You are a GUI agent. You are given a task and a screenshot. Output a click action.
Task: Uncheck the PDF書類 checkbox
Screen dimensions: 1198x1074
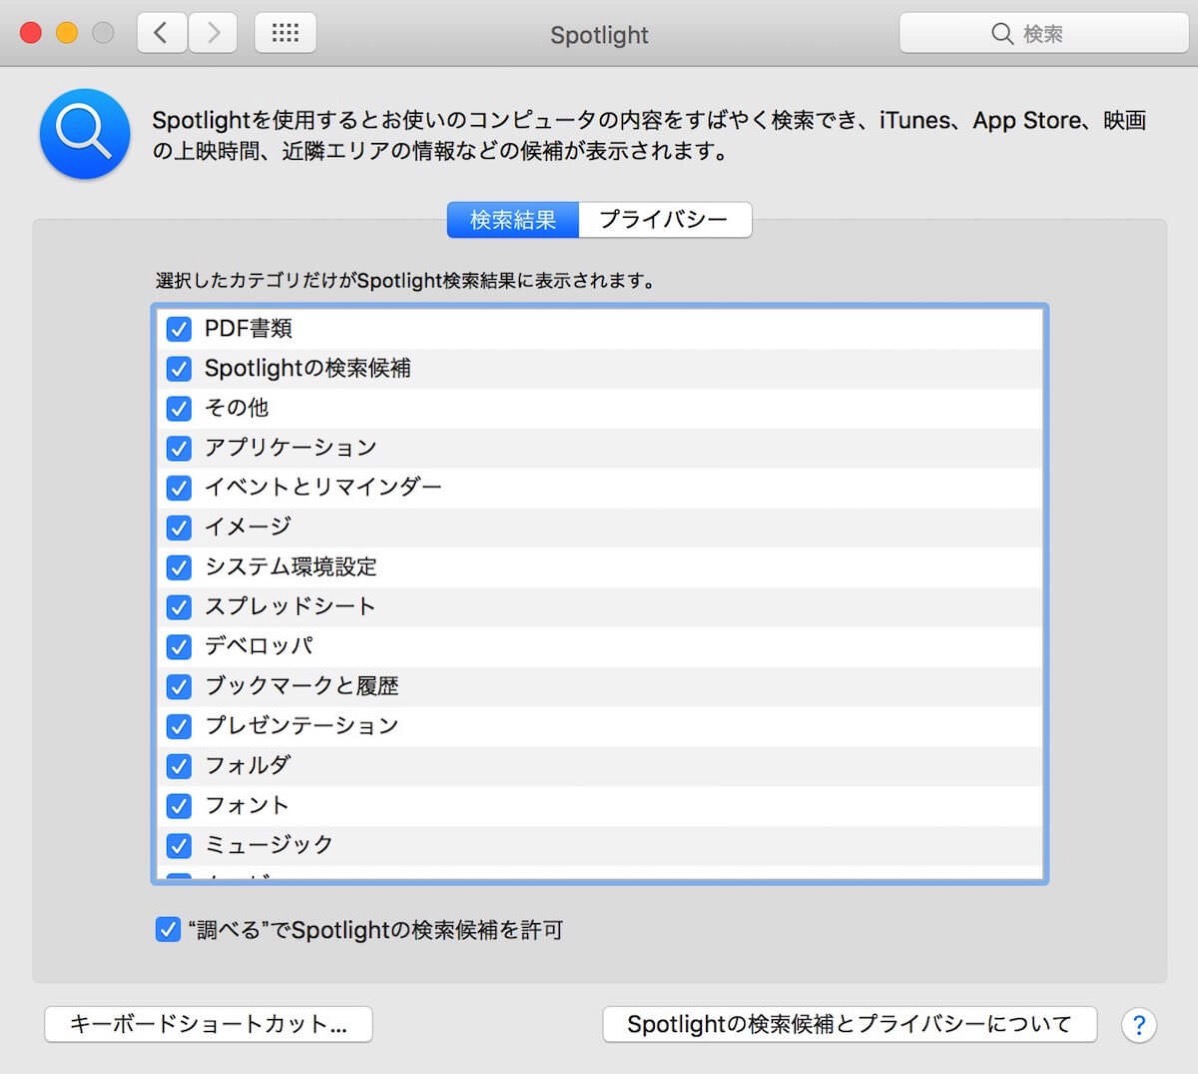tap(179, 329)
